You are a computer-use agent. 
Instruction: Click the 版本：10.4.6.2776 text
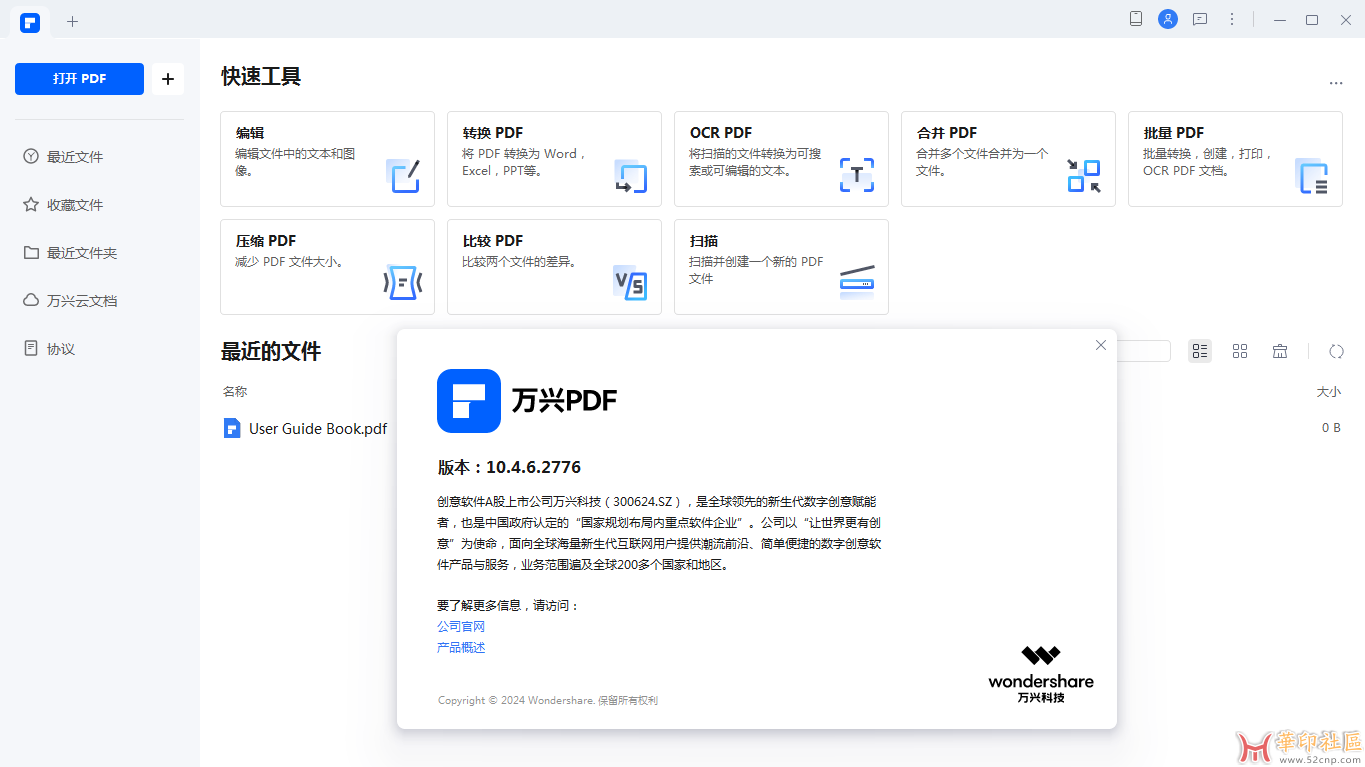click(x=509, y=467)
